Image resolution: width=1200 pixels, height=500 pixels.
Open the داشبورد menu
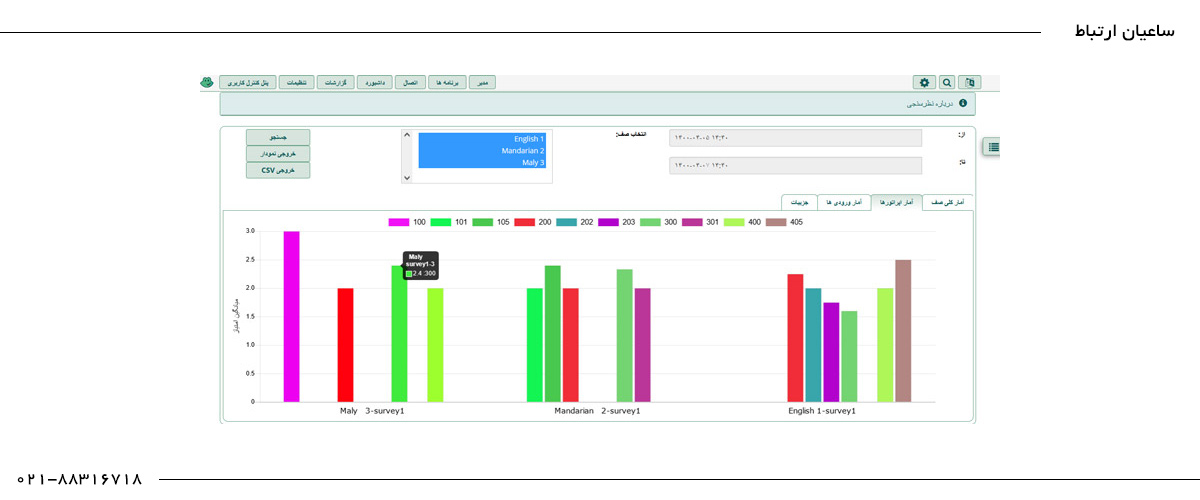click(373, 82)
